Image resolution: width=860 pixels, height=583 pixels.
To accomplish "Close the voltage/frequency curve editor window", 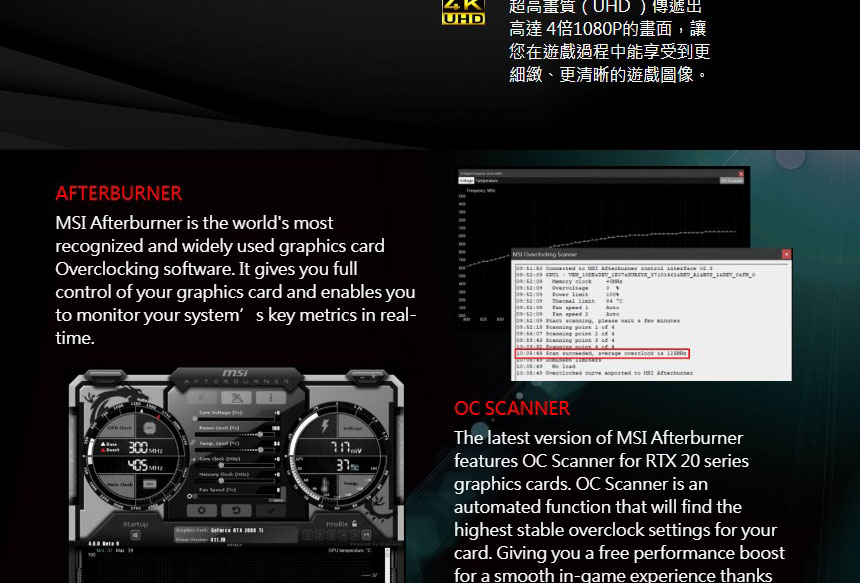I will coord(741,173).
